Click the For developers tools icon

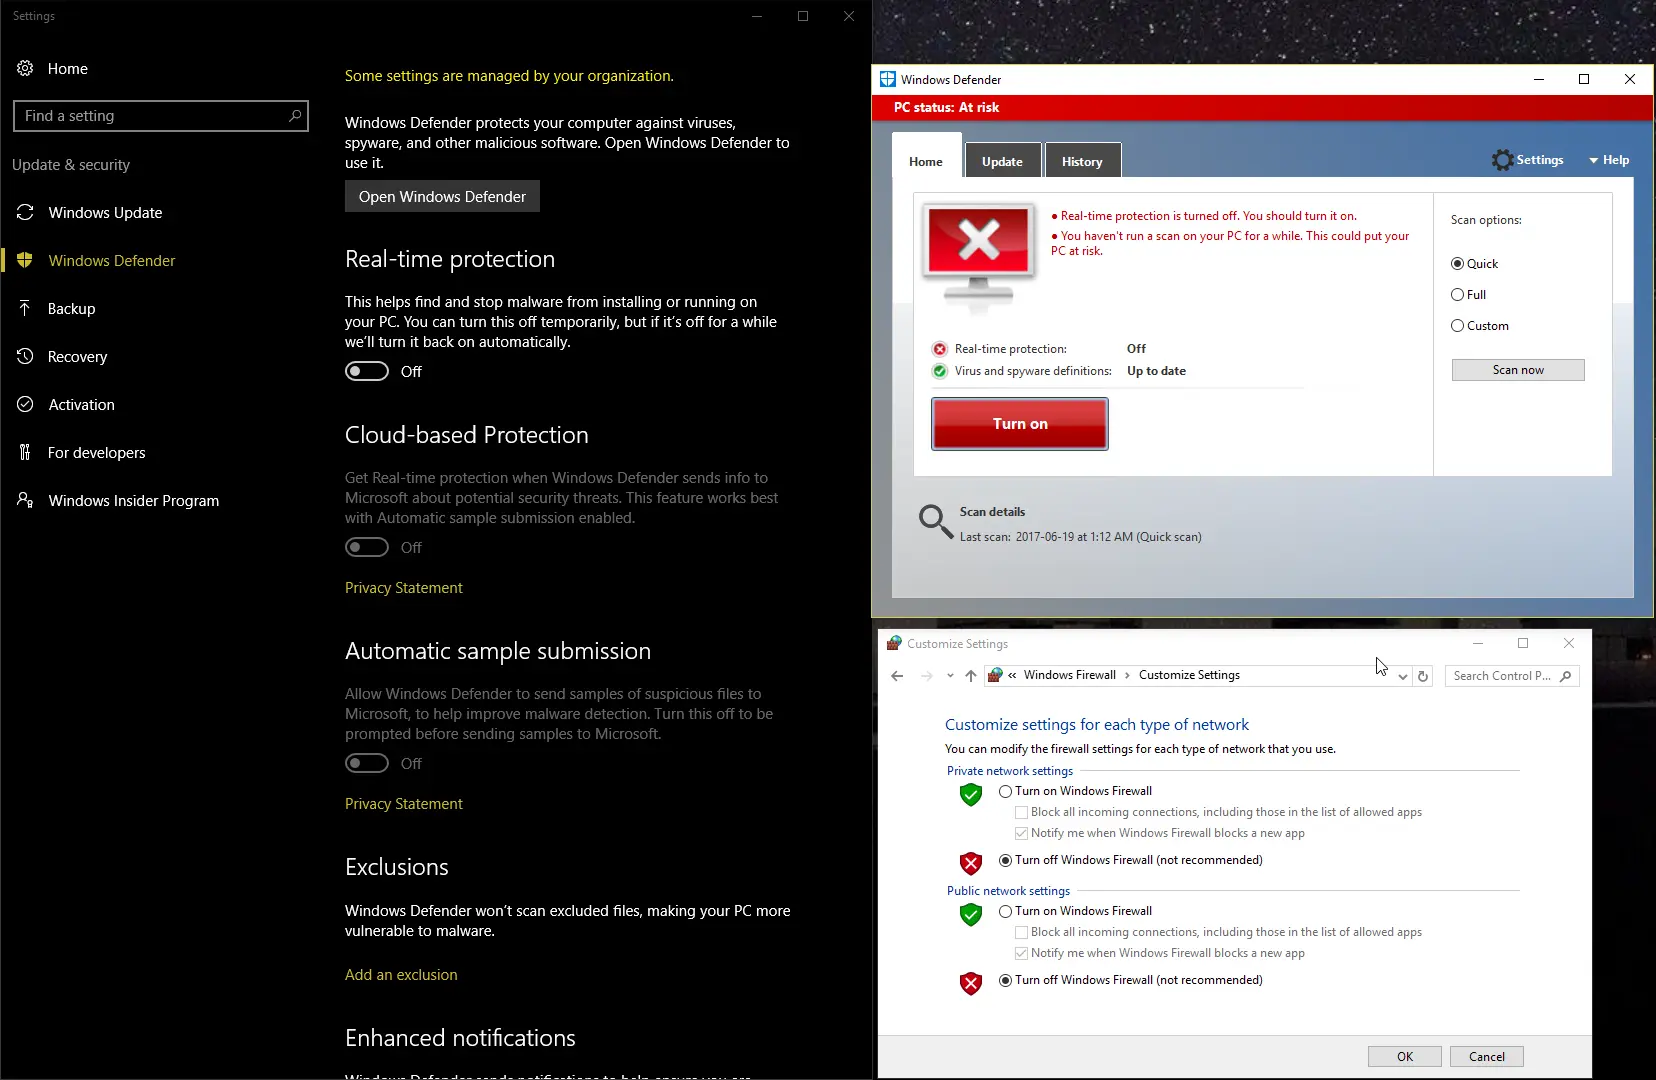pyautogui.click(x=25, y=452)
